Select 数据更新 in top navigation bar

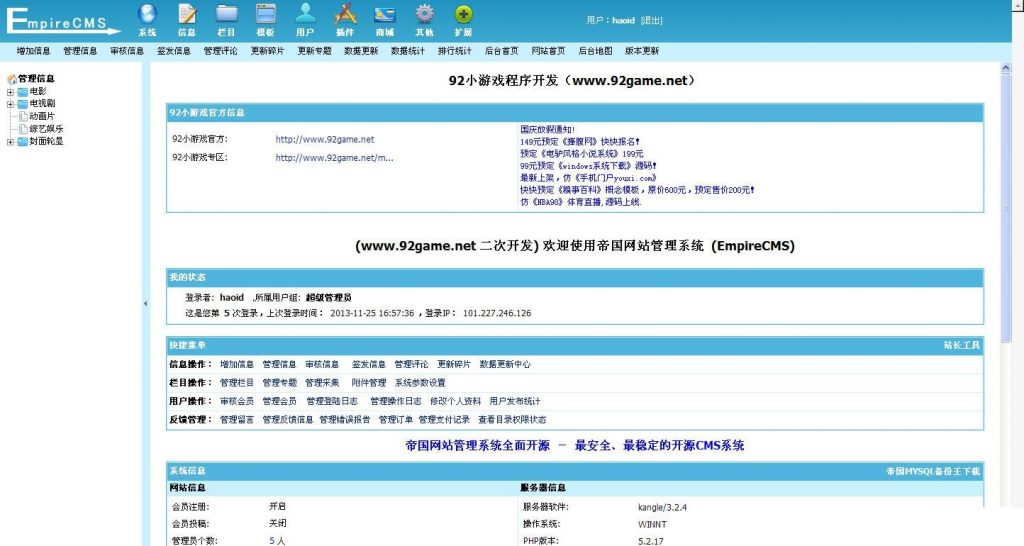pos(361,51)
